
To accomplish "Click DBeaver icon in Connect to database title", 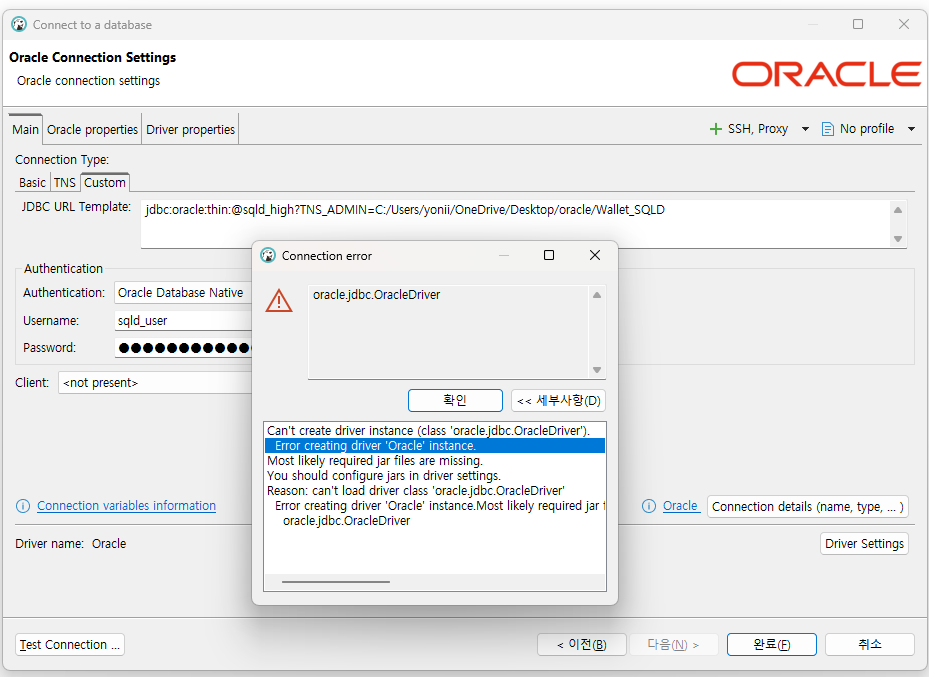I will point(19,24).
